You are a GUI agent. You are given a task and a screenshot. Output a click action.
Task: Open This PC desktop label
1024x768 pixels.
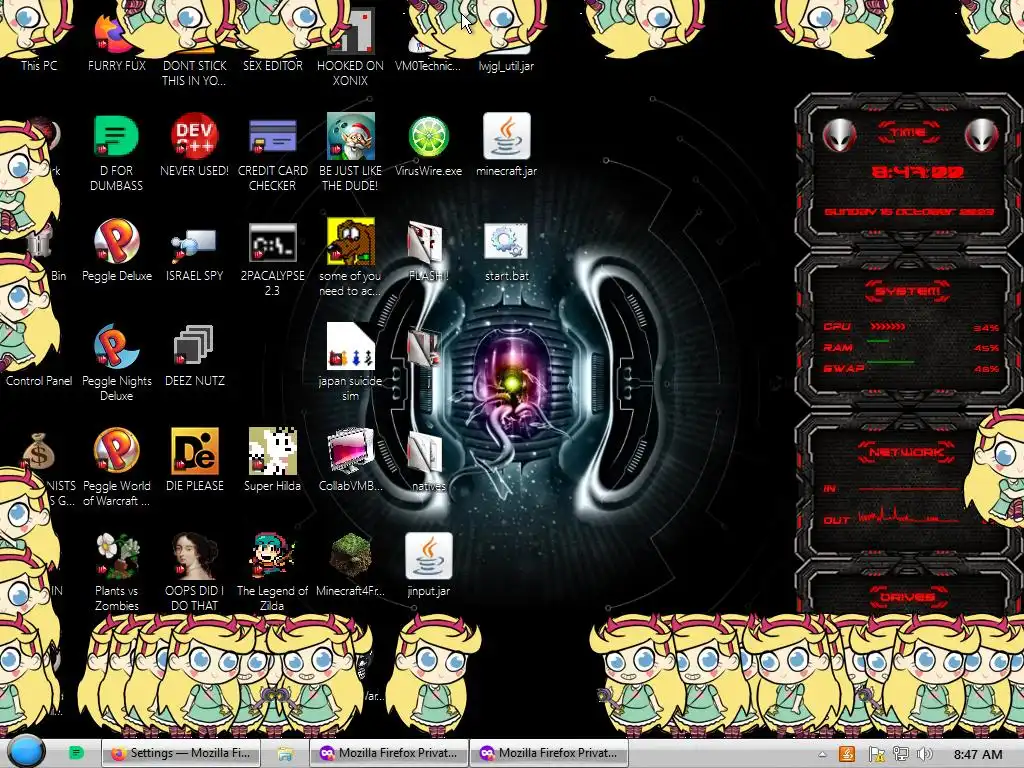39,66
